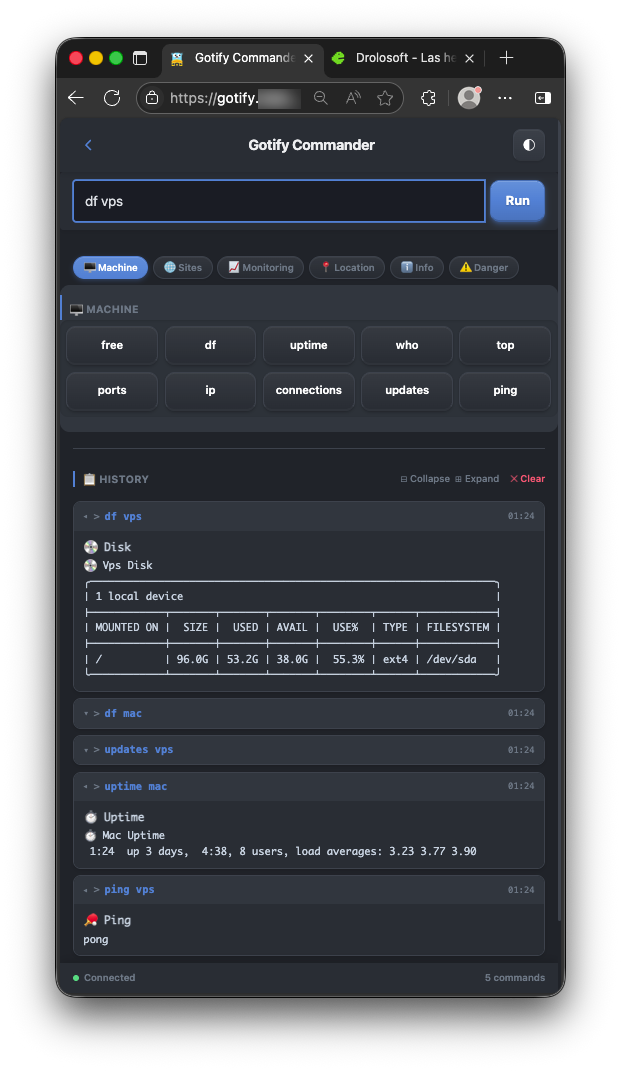The width and height of the screenshot is (621, 1071).
Task: Close the Drolosoft browser tab
Action: pyautogui.click(x=469, y=59)
